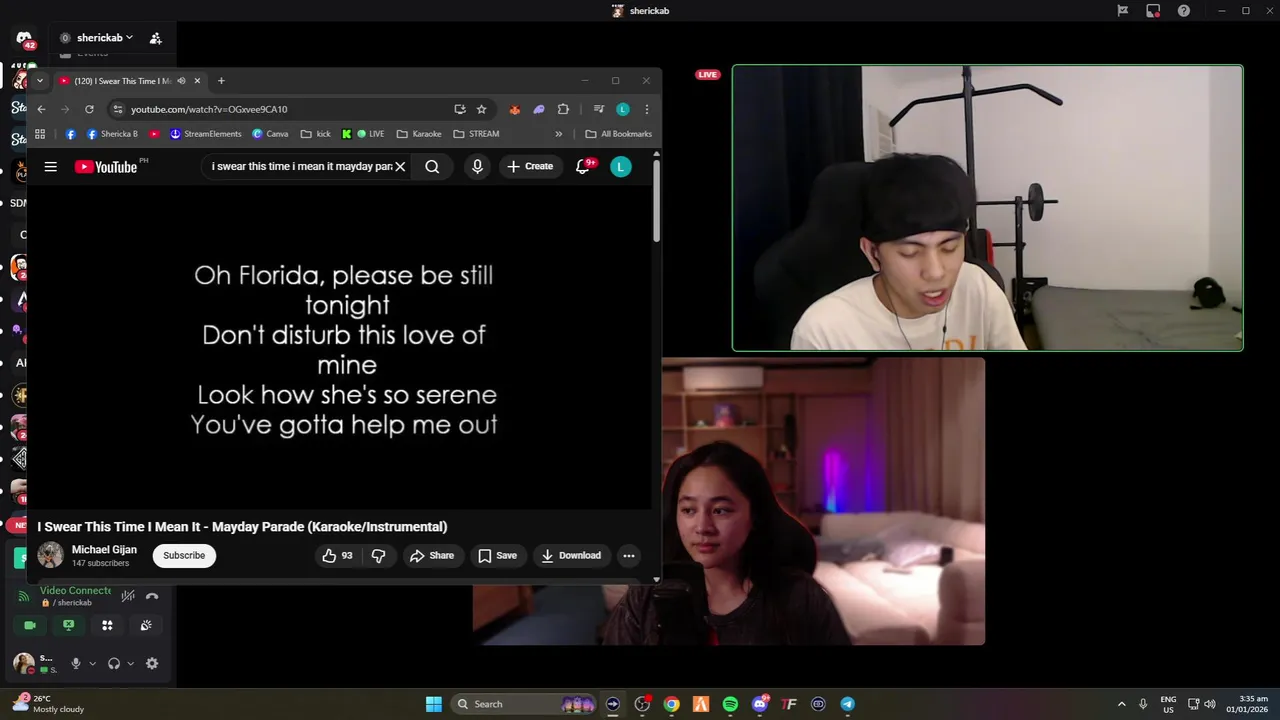Viewport: 1280px width, 720px height.
Task: Download the karaoke video
Action: point(571,555)
